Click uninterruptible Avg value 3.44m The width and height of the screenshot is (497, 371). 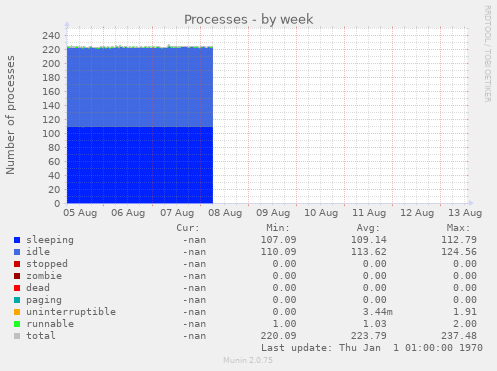click(378, 312)
